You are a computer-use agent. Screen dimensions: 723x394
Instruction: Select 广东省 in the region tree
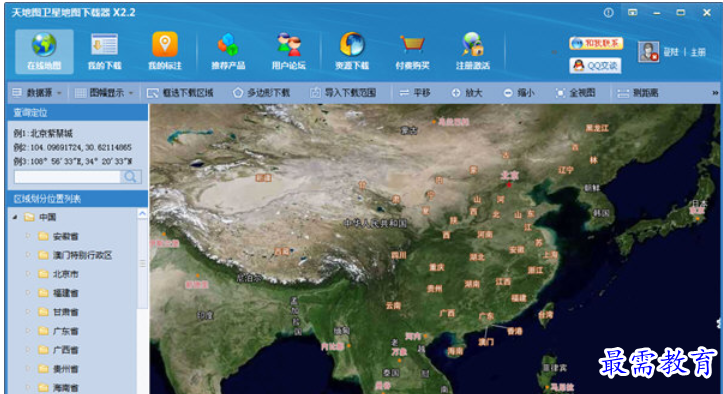pyautogui.click(x=65, y=331)
